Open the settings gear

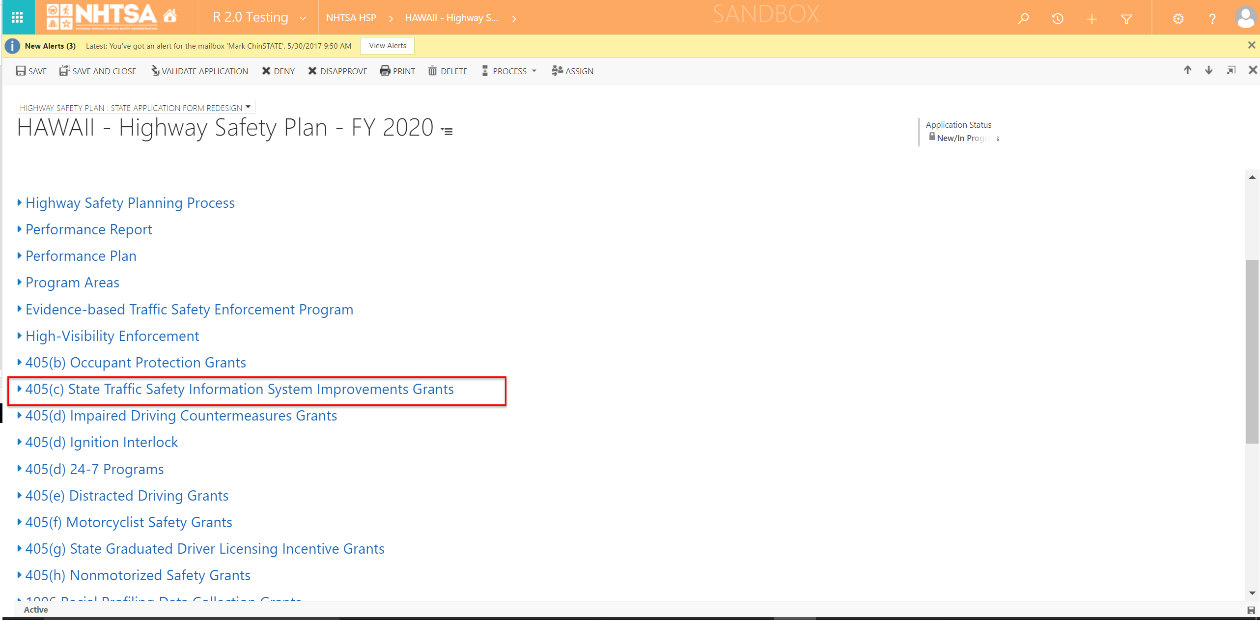pyautogui.click(x=1178, y=18)
